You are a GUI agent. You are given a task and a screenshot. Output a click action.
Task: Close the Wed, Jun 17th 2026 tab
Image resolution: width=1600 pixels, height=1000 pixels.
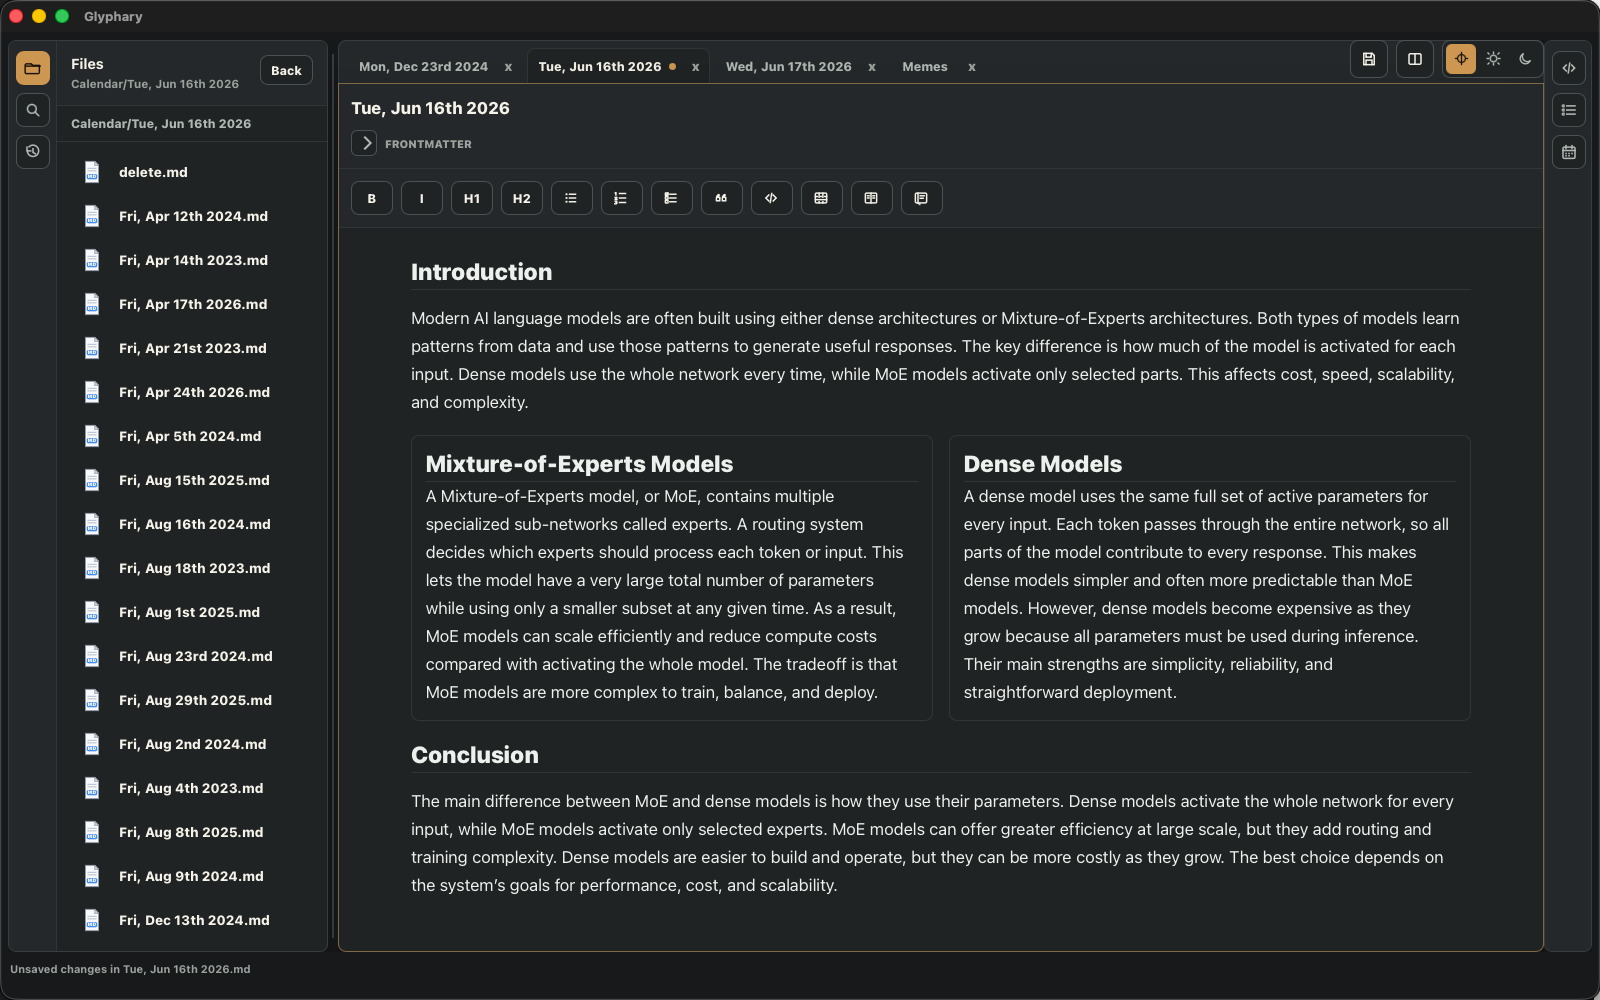pyautogui.click(x=872, y=67)
